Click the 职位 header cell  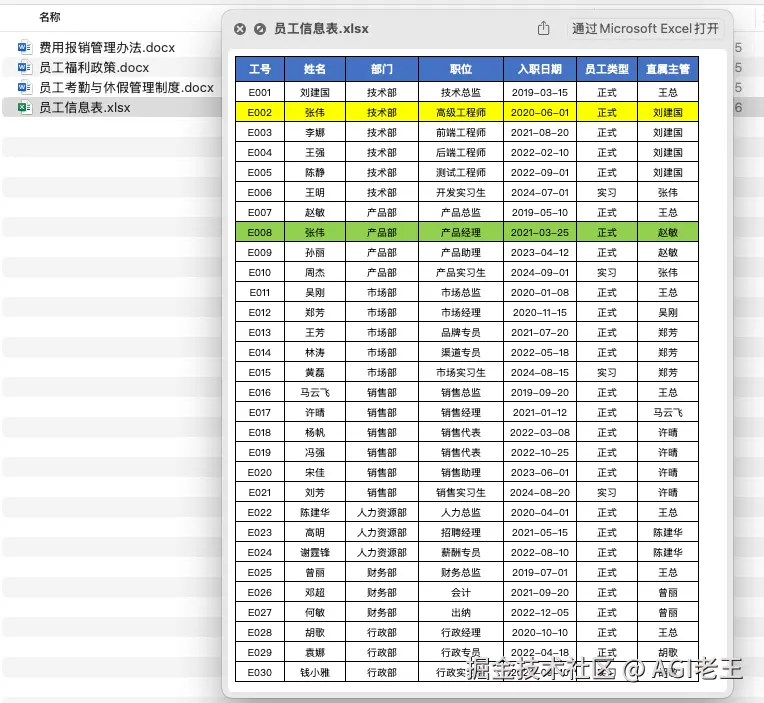pyautogui.click(x=461, y=69)
